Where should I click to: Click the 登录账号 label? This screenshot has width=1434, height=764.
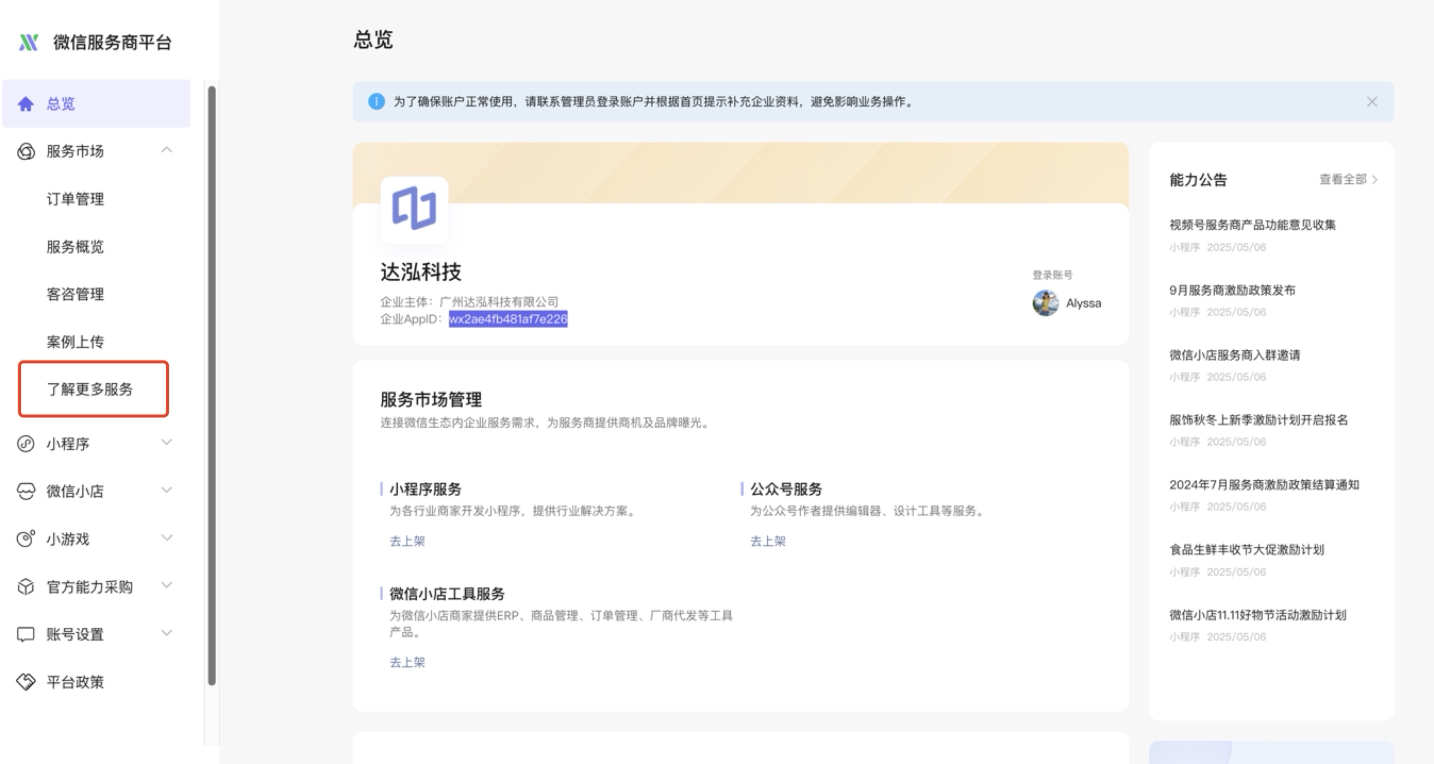click(1053, 274)
